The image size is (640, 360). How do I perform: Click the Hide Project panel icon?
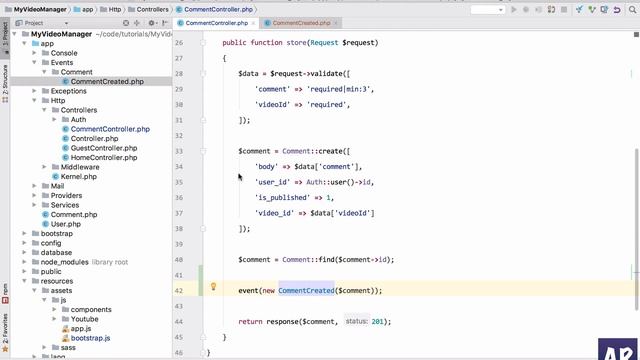point(164,23)
